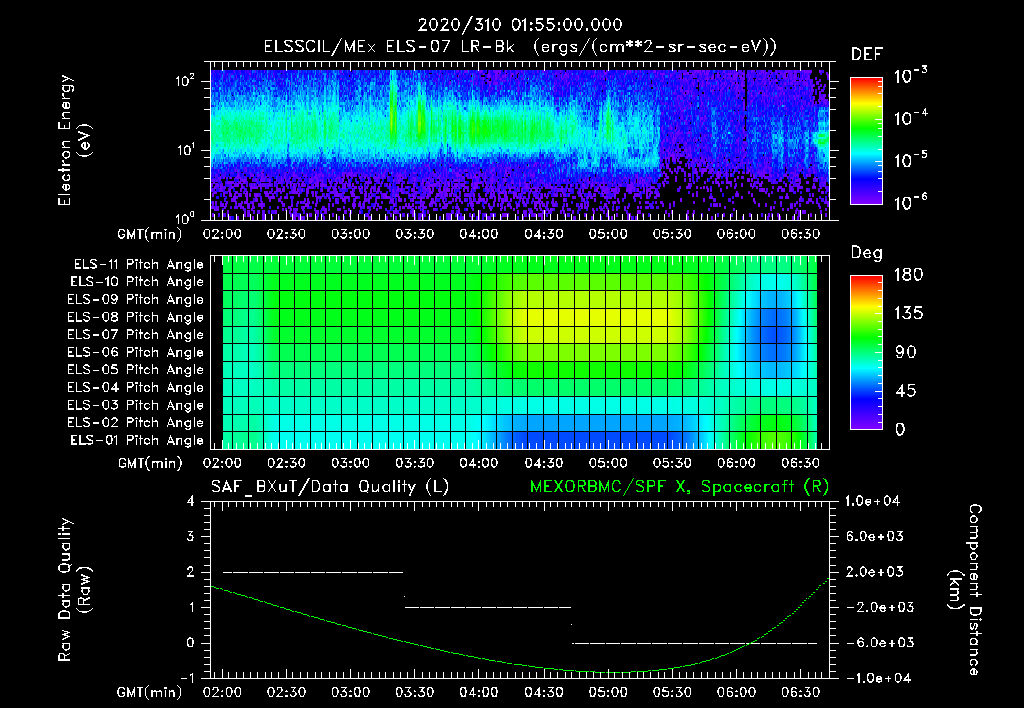Select the Raw Data Quality (Raw) axis label
The width and height of the screenshot is (1024, 708).
pos(74,590)
